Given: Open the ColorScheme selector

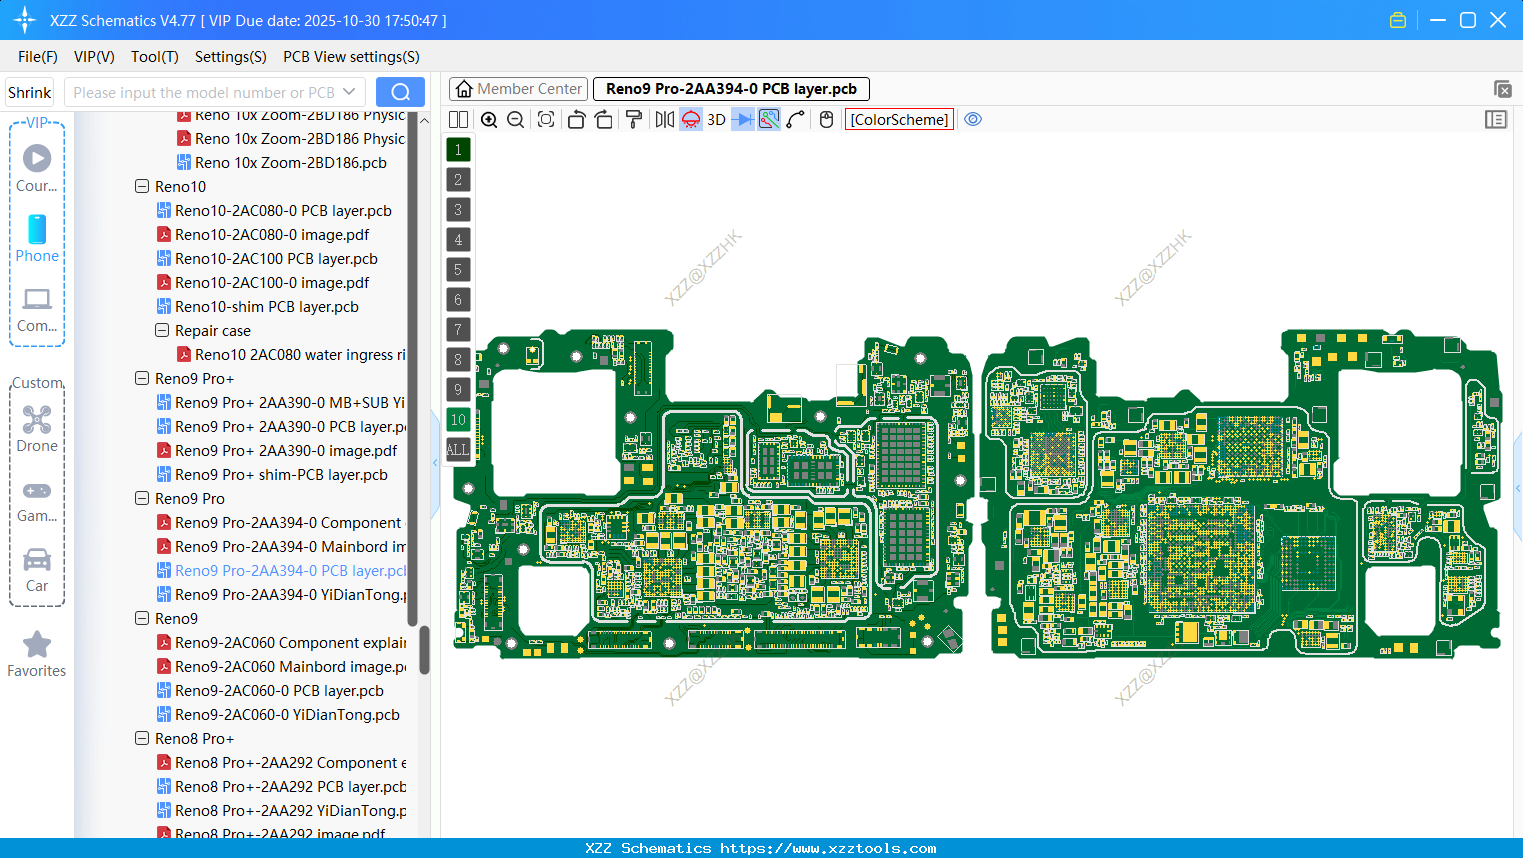Looking at the screenshot, I should point(899,120).
